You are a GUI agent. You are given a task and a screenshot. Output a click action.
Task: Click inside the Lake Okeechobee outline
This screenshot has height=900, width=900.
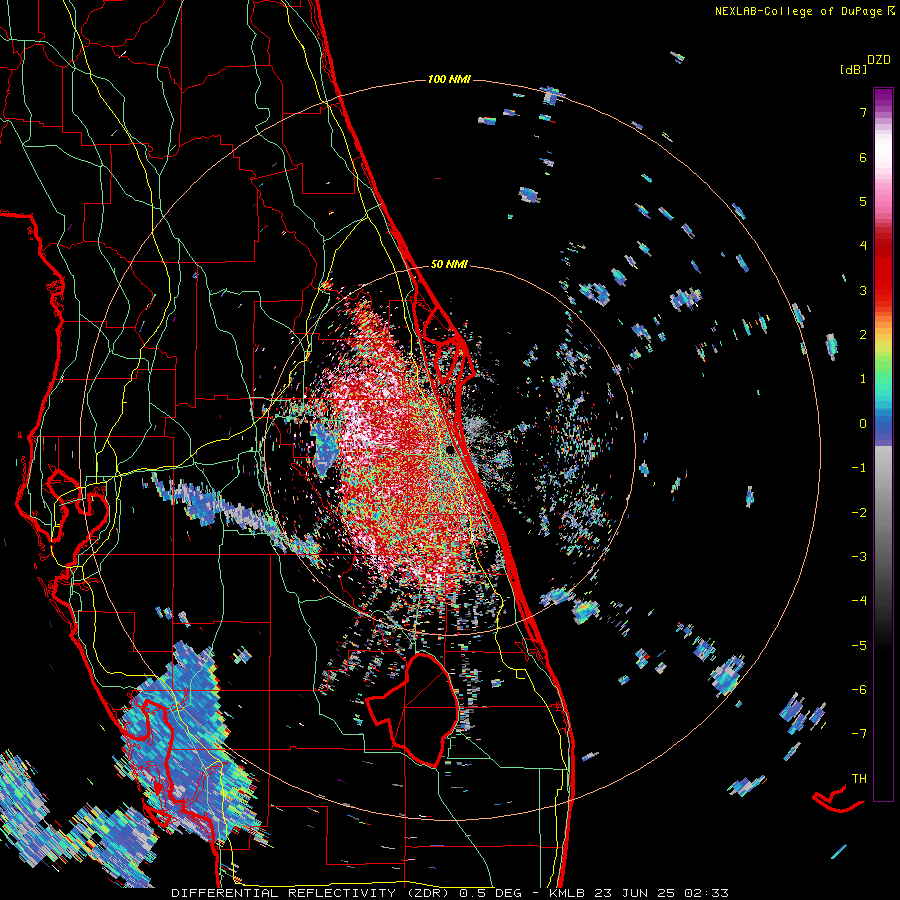(x=422, y=709)
